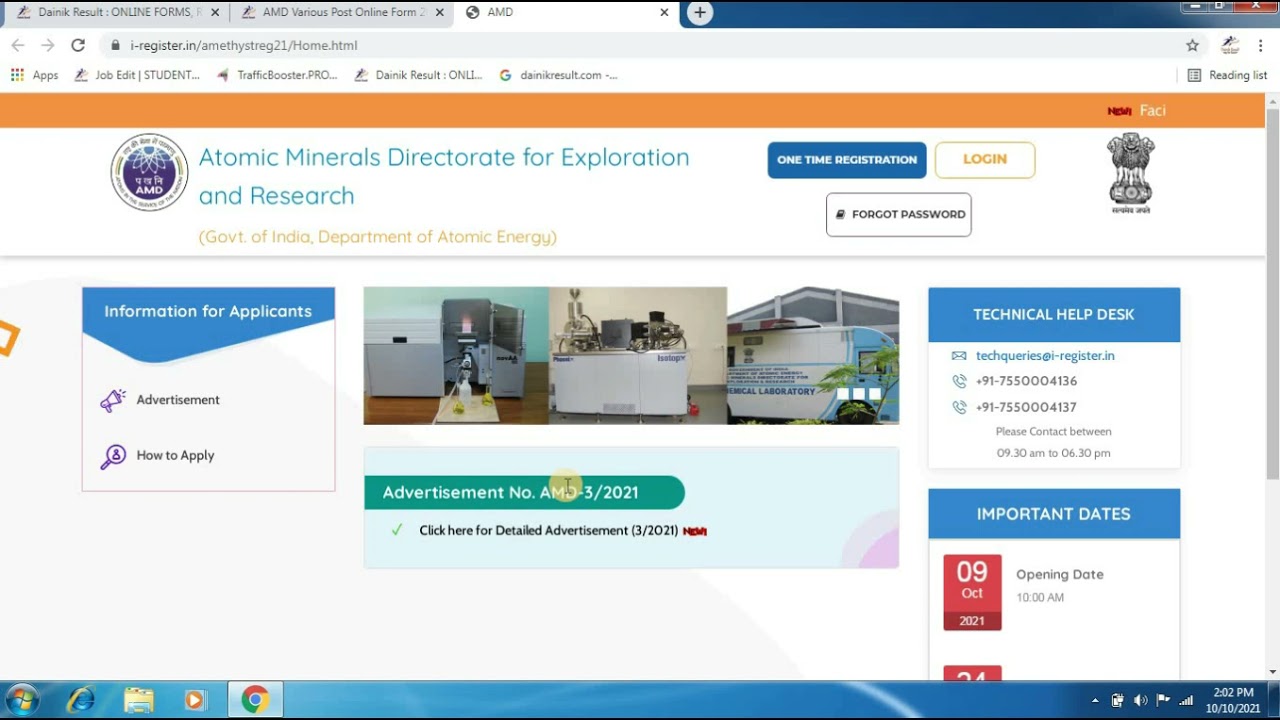
Task: Click the AMD organization logo
Action: point(149,172)
